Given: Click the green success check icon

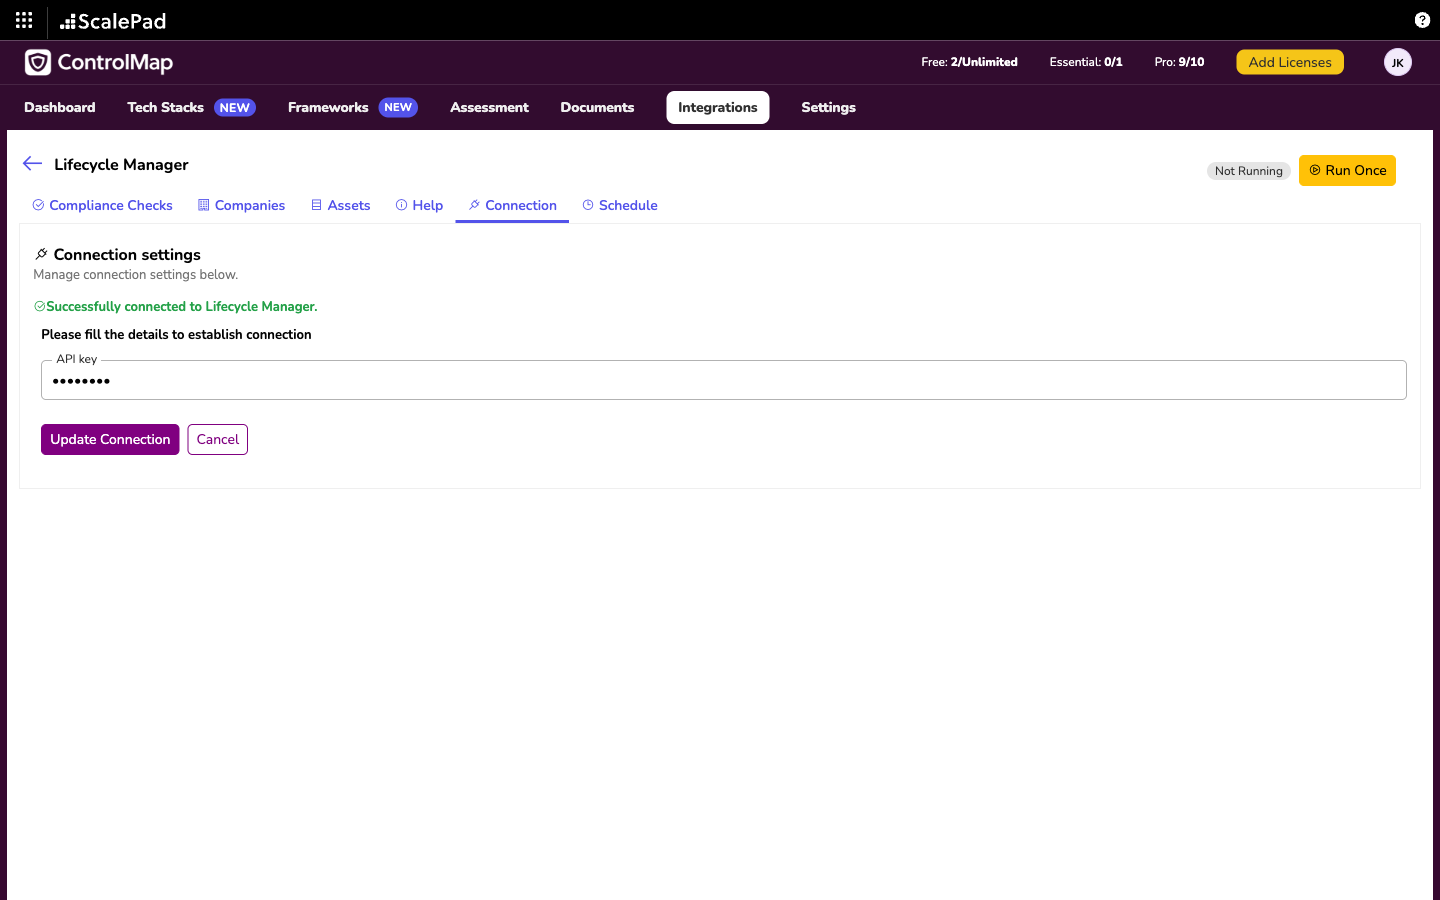Looking at the screenshot, I should coord(39,306).
